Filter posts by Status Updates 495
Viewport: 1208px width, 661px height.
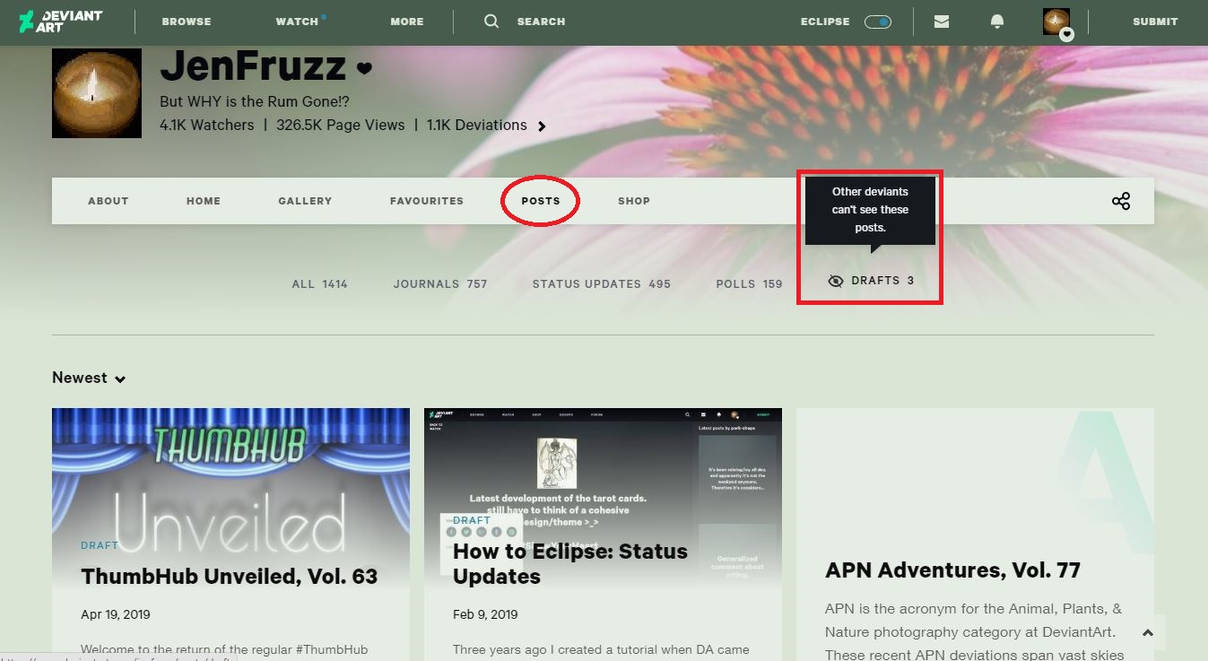coord(601,284)
